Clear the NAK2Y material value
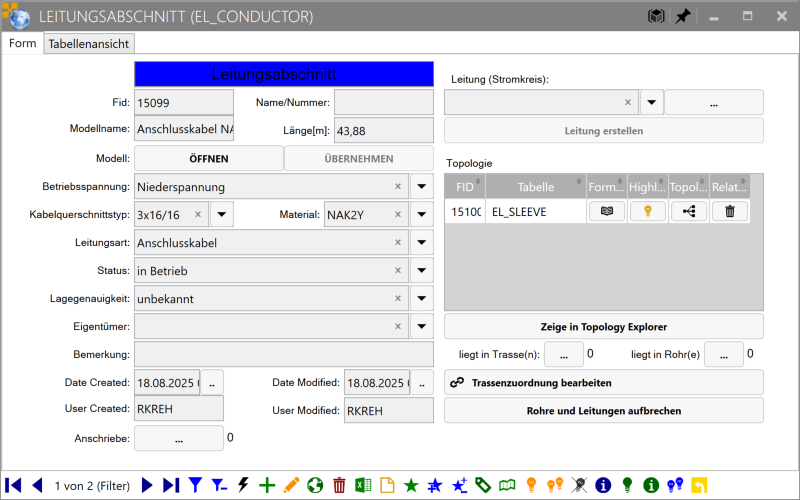800x500 pixels. point(398,214)
